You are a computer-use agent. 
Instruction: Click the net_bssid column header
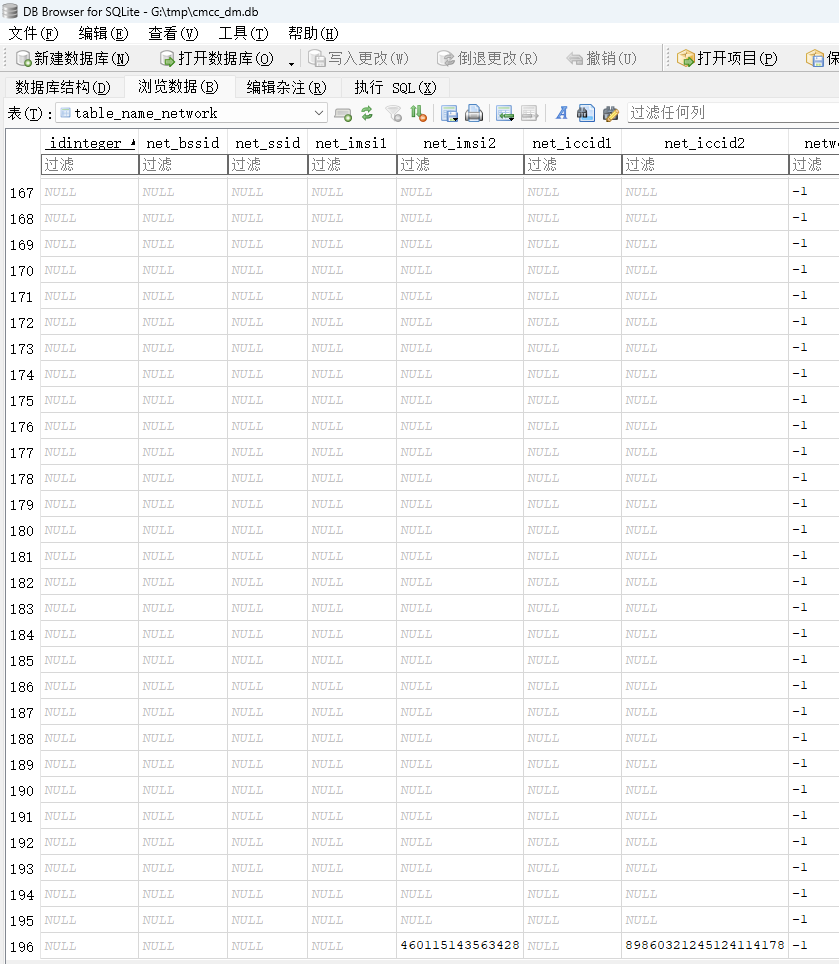coord(183,143)
